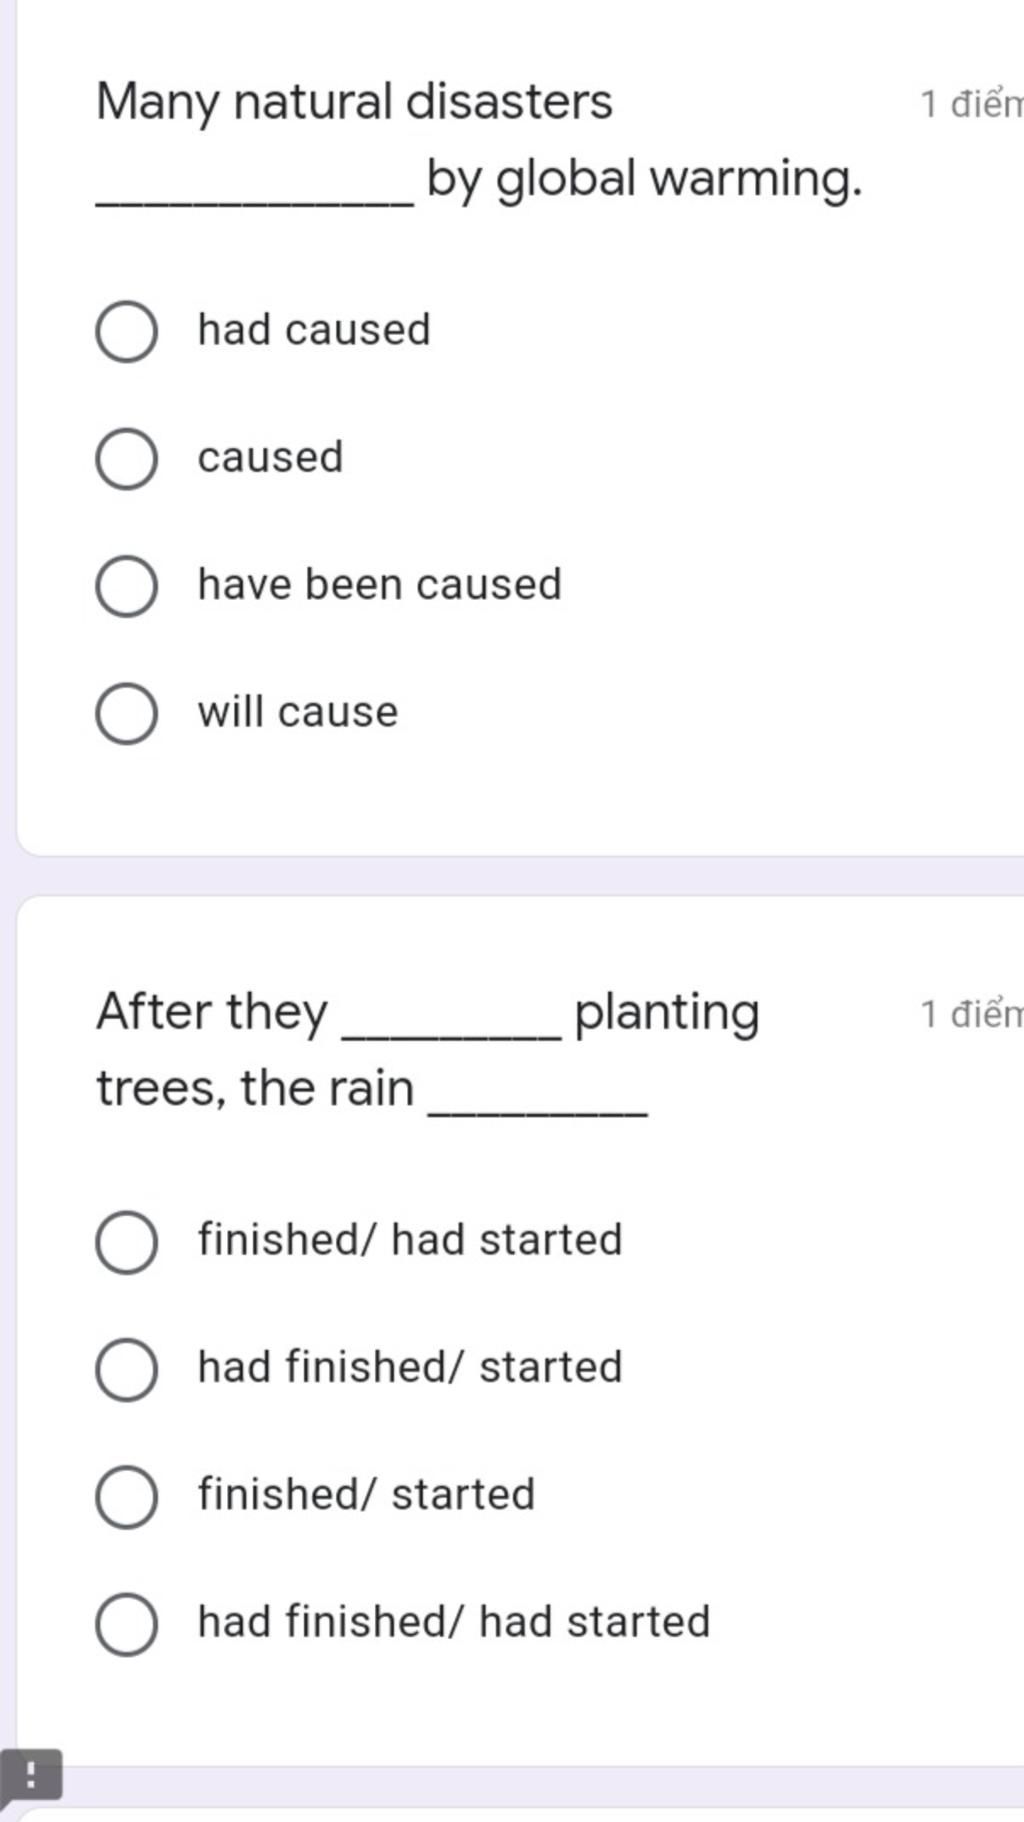
Task: Click the 'had caused' answer label text
Action: [314, 330]
